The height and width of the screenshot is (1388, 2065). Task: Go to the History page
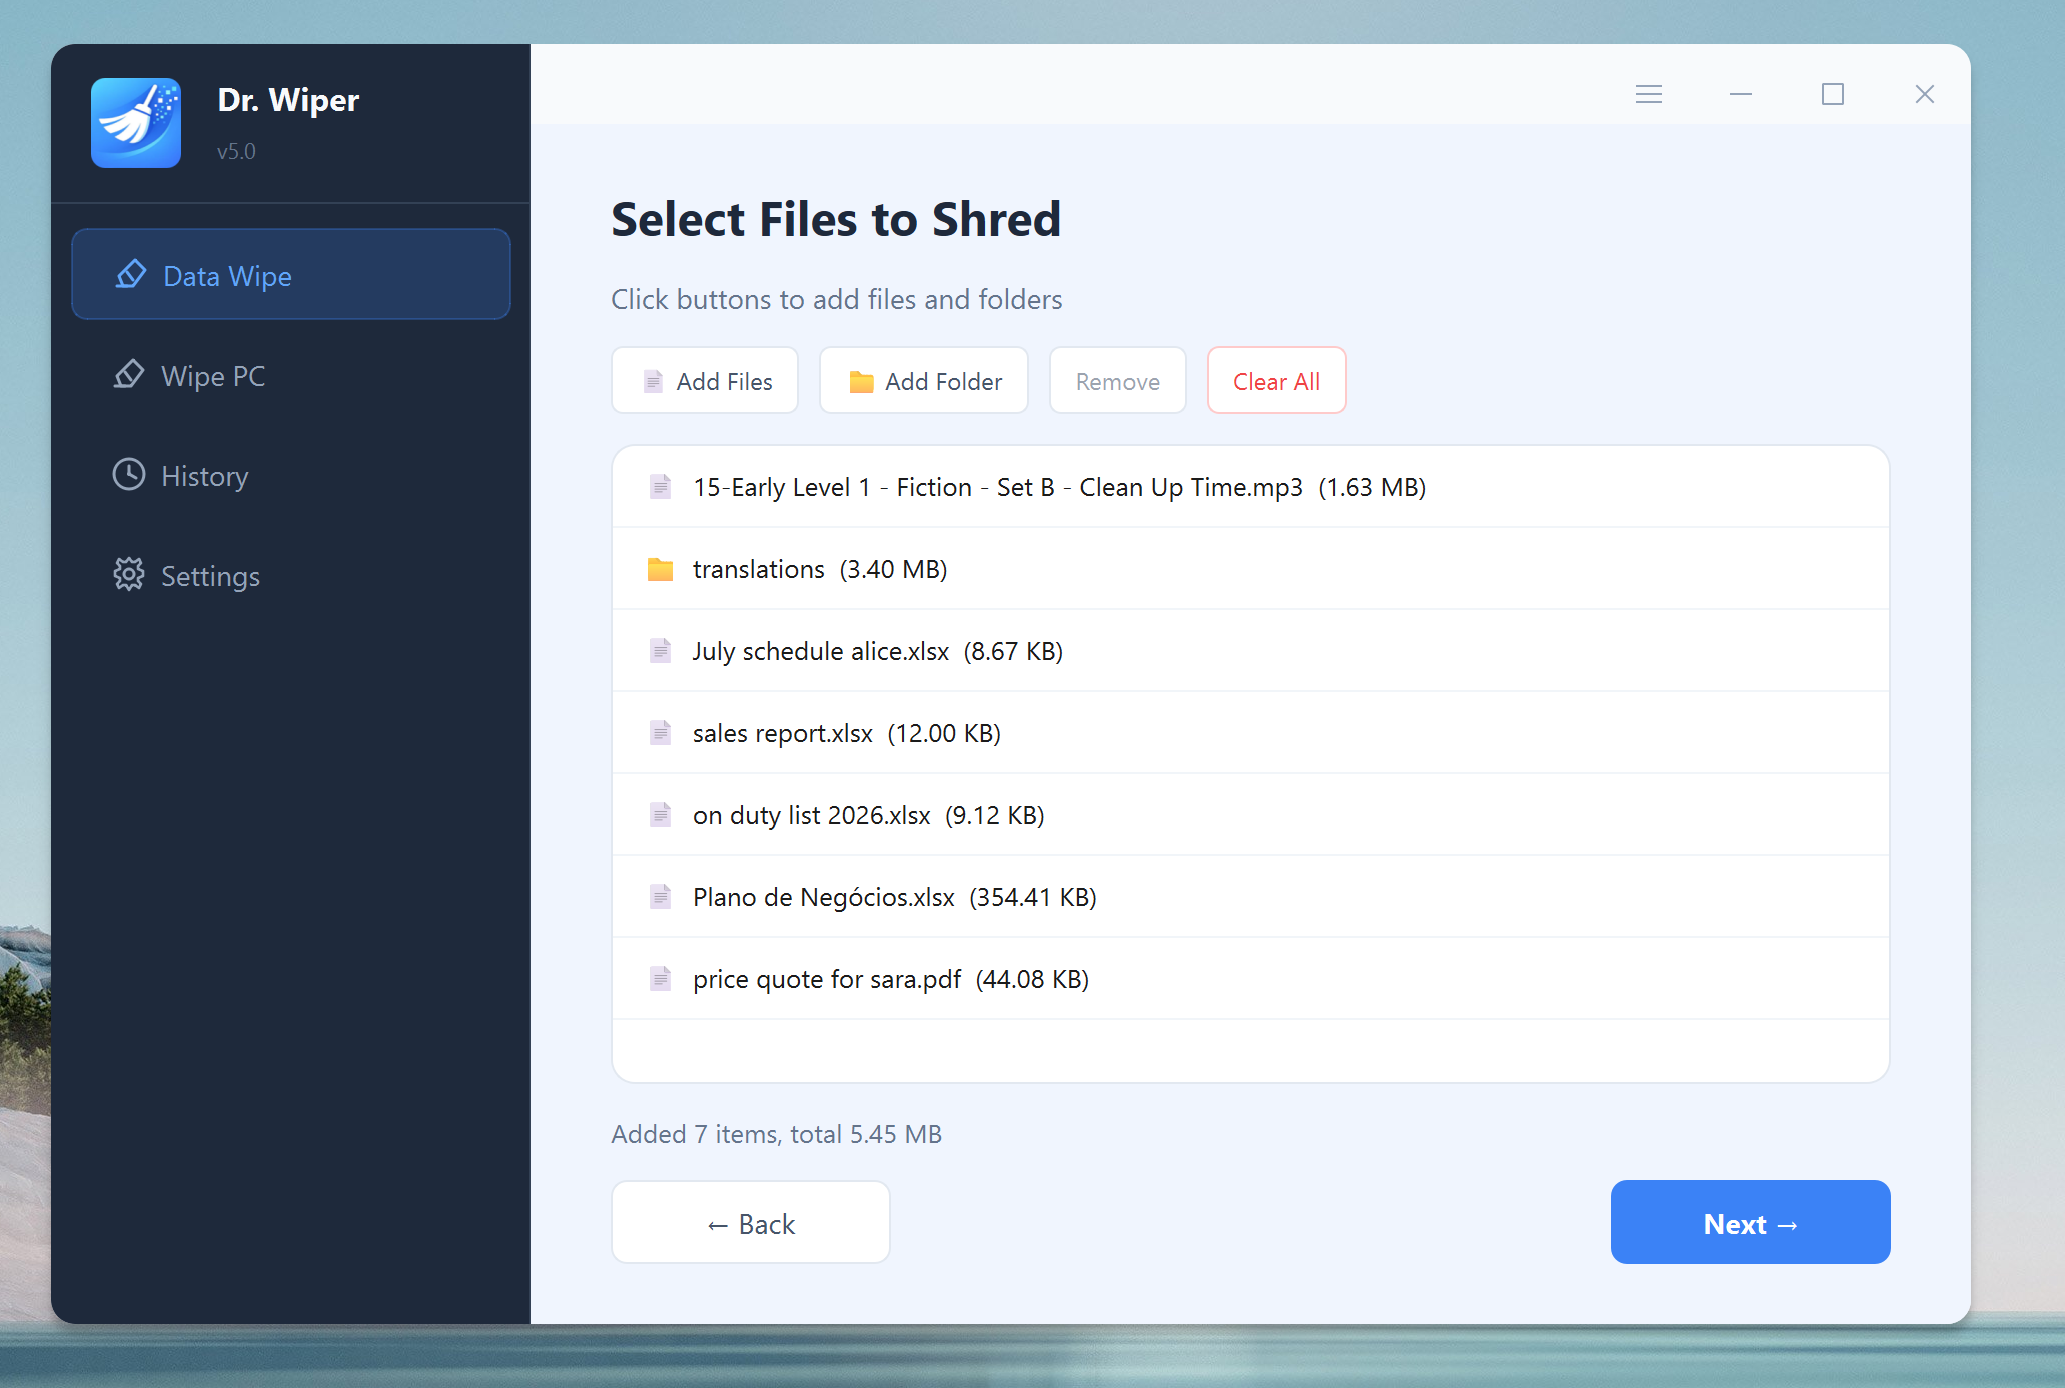[x=291, y=475]
